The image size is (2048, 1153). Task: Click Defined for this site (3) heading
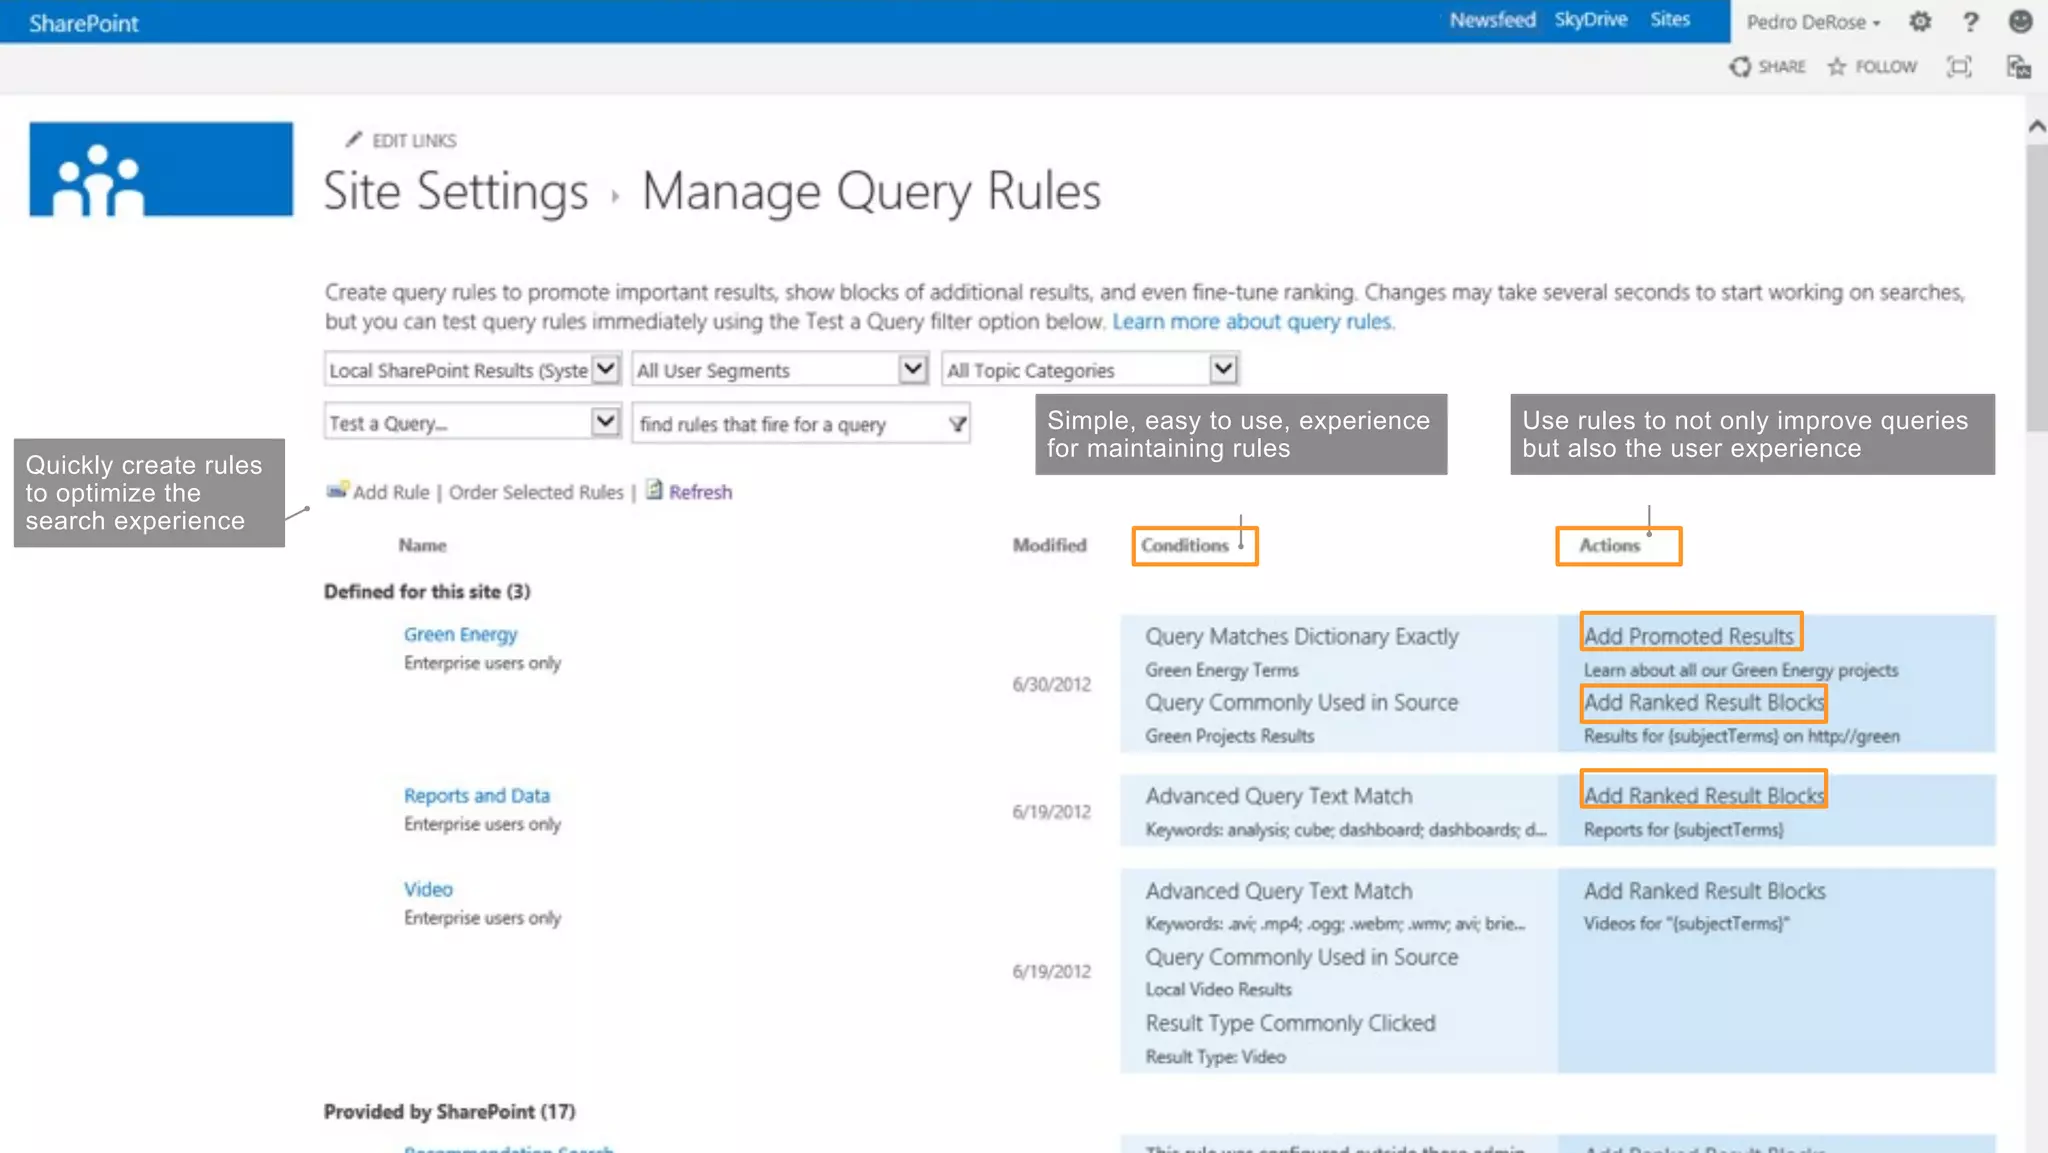click(427, 591)
